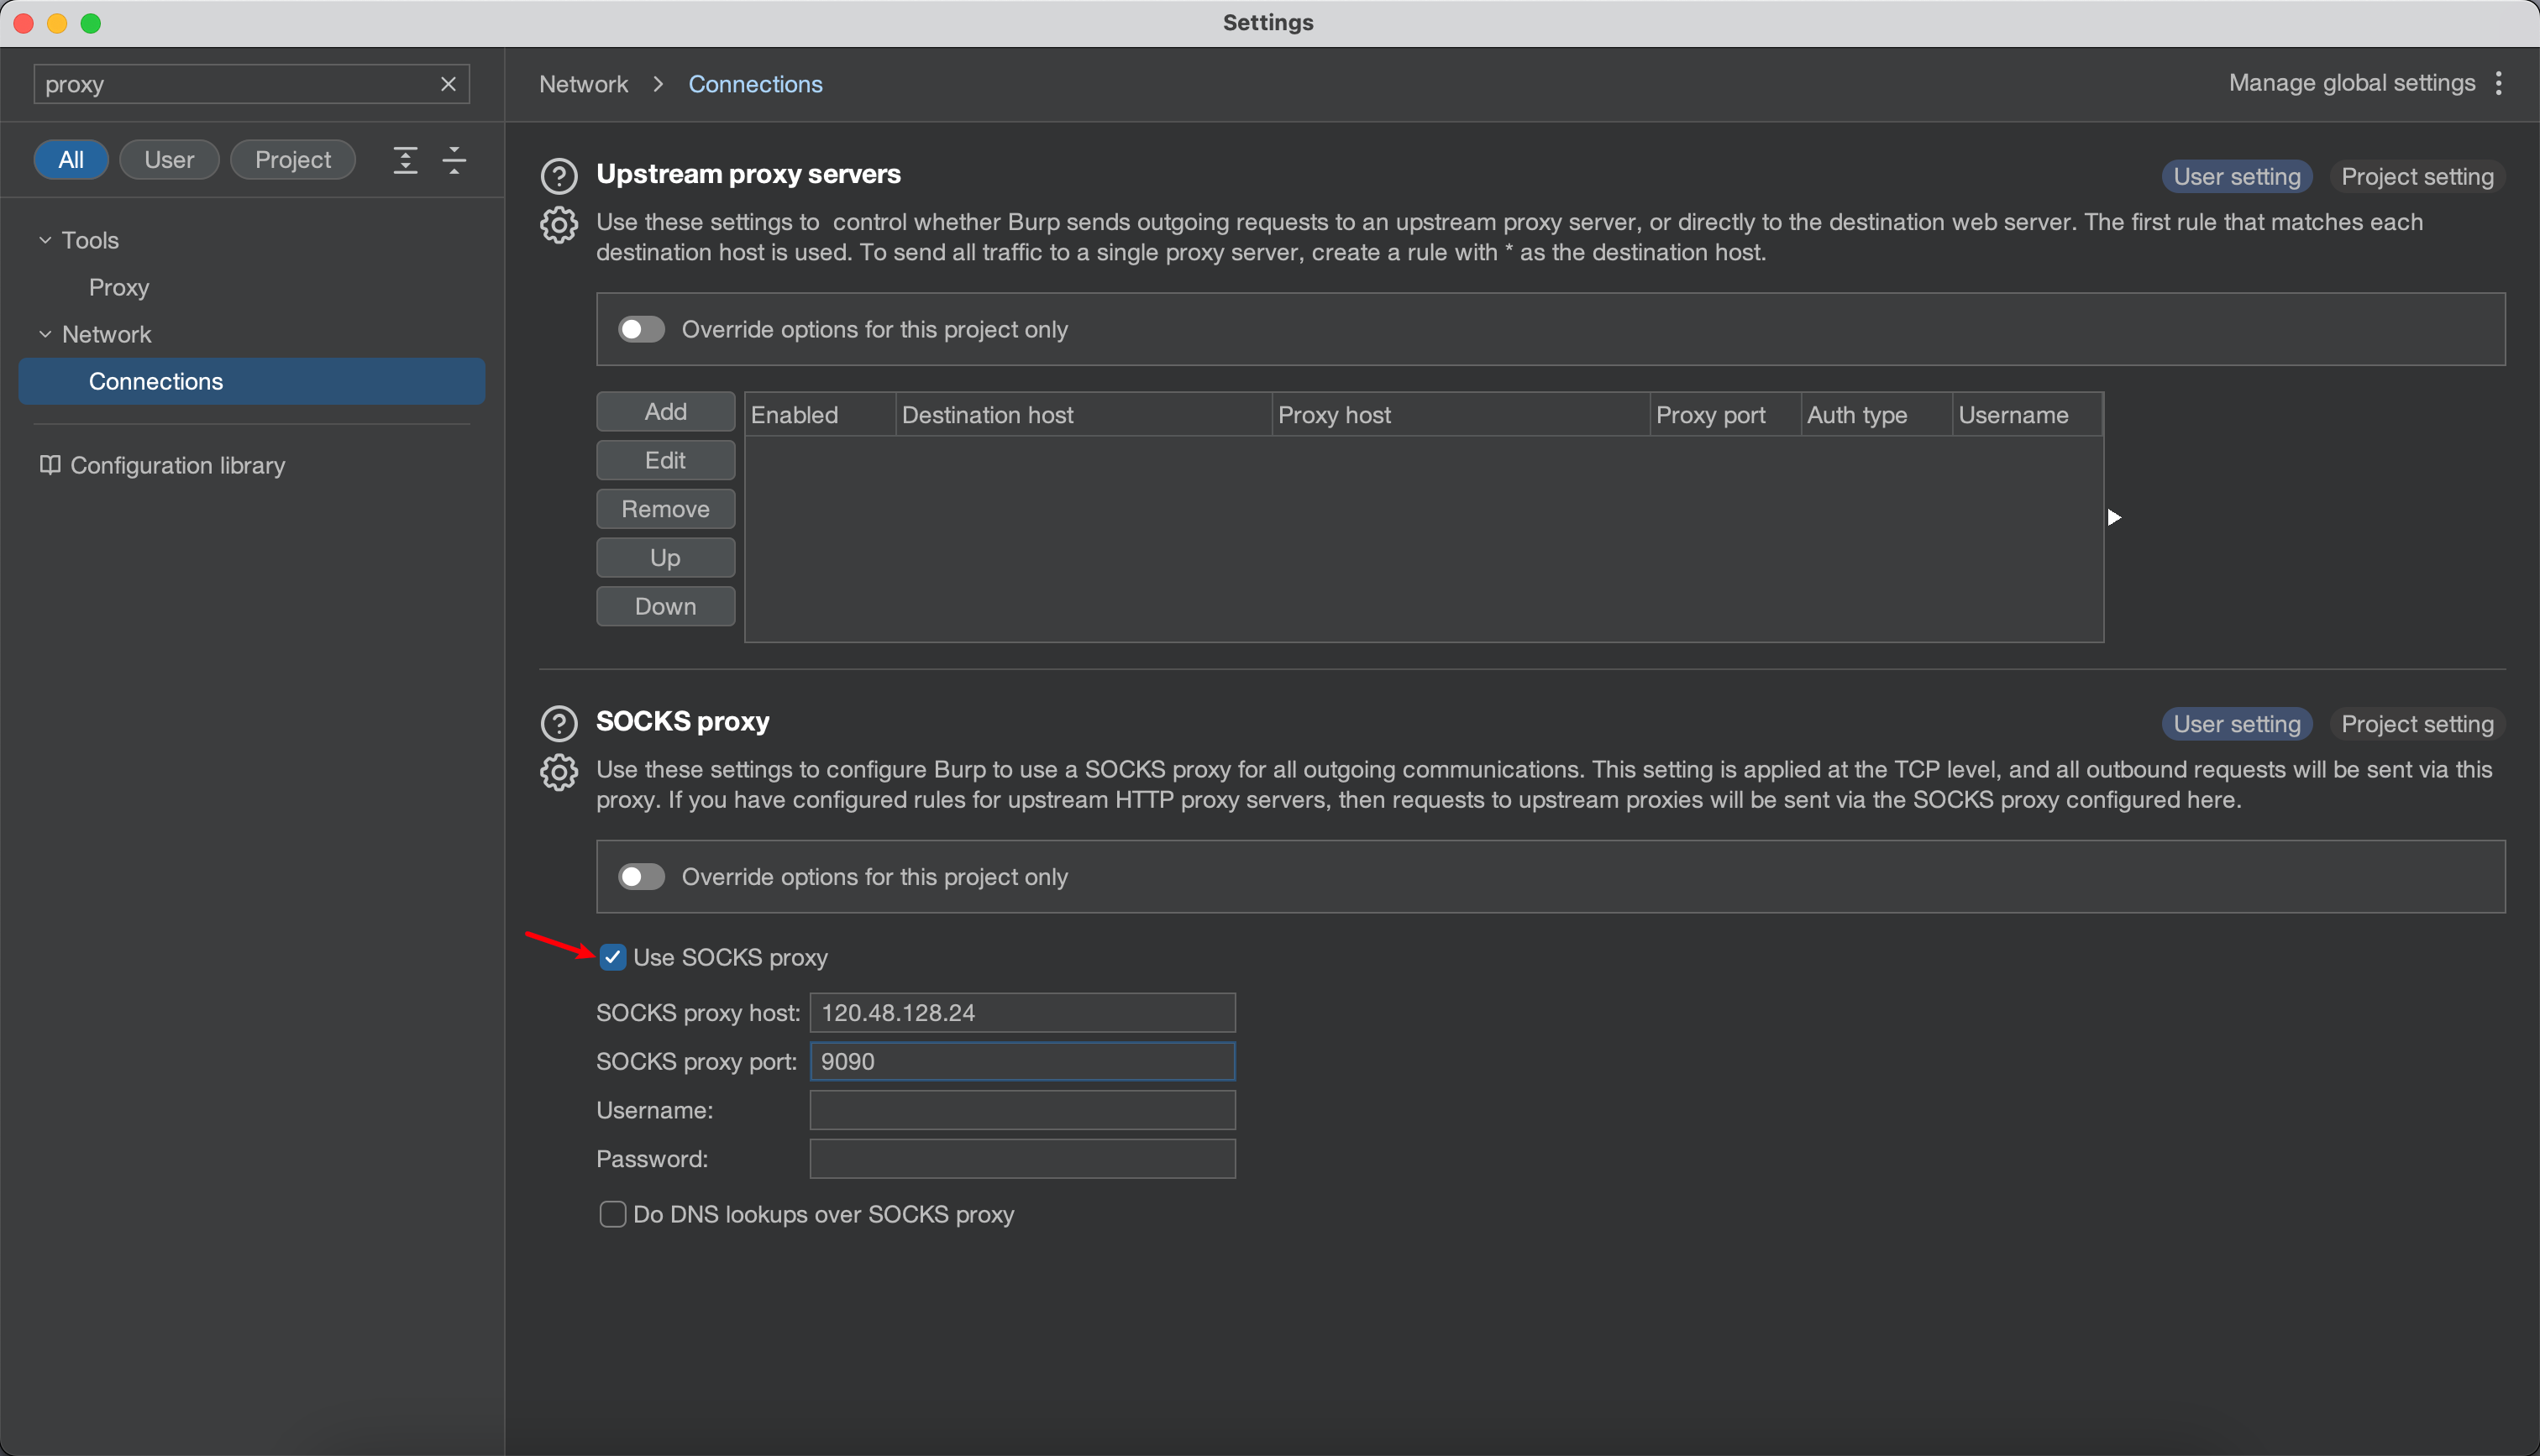Uncheck the Use SOCKS proxy checkbox
Image resolution: width=2540 pixels, height=1456 pixels.
tap(612, 957)
